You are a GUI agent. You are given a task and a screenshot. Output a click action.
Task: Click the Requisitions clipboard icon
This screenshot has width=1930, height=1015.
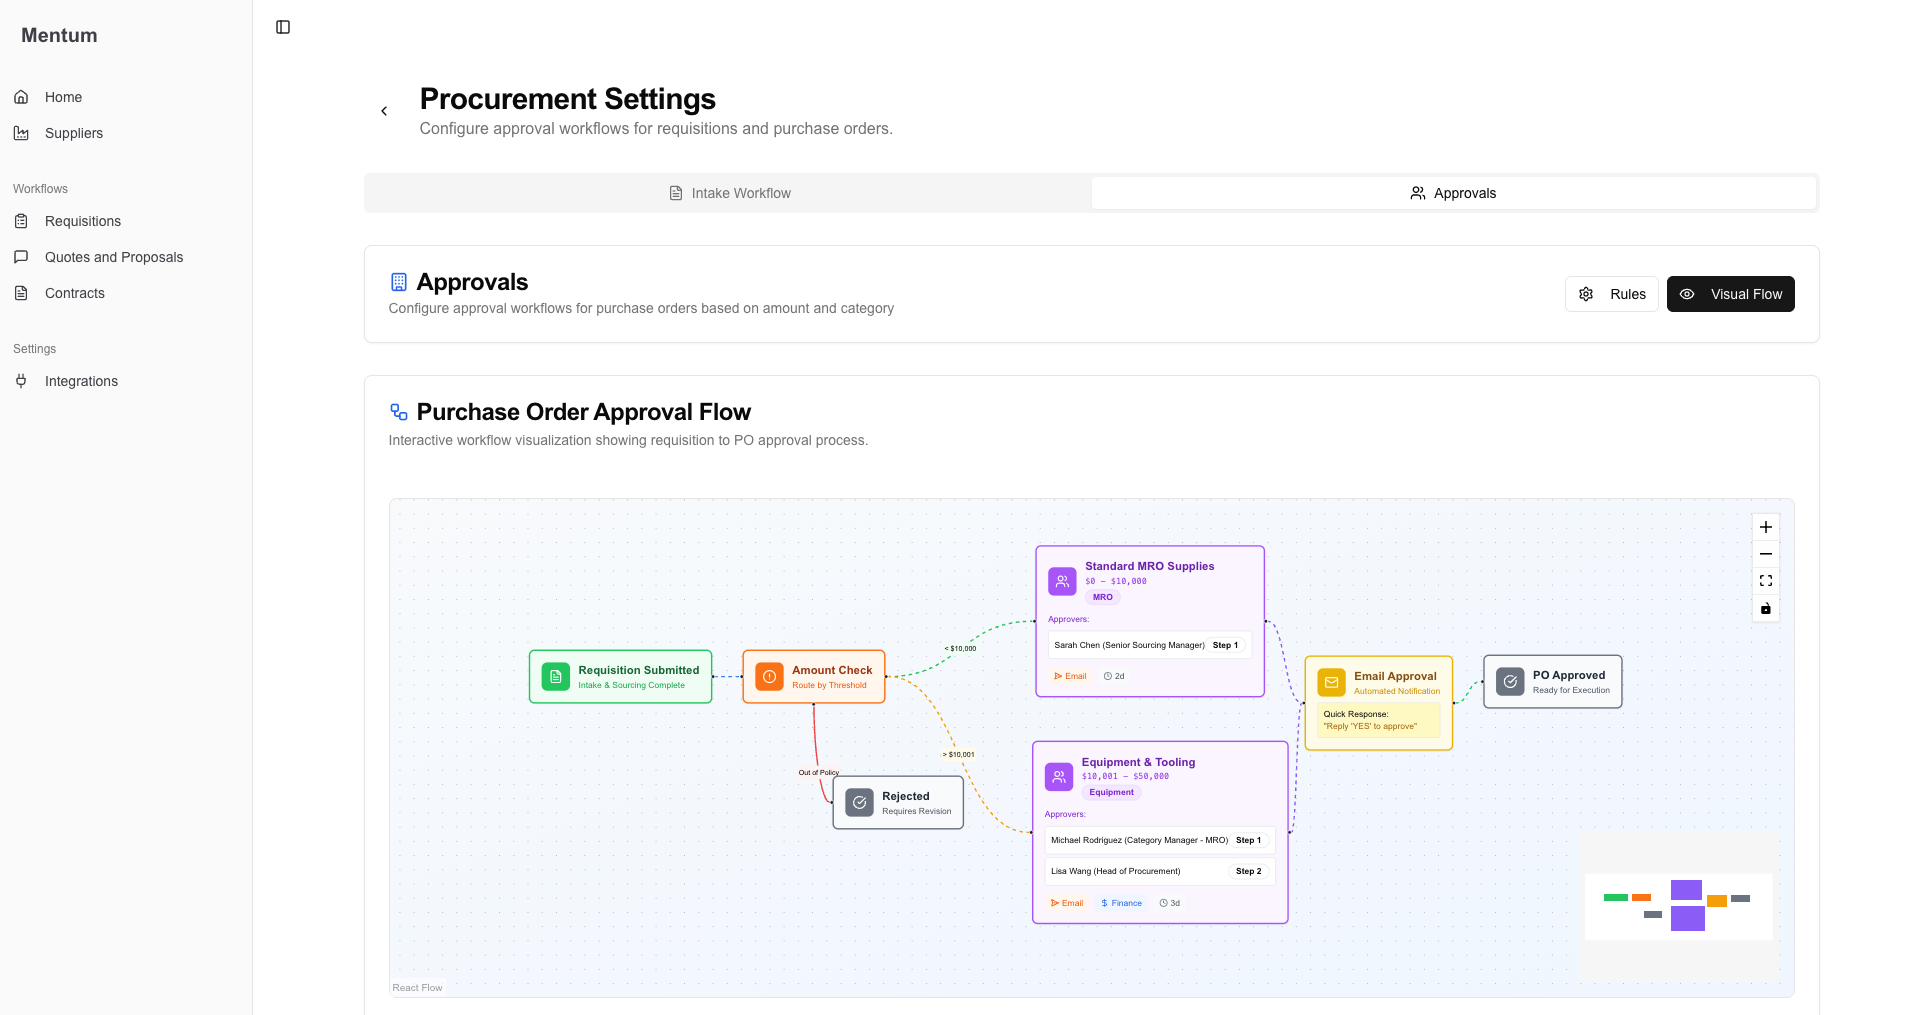(21, 221)
